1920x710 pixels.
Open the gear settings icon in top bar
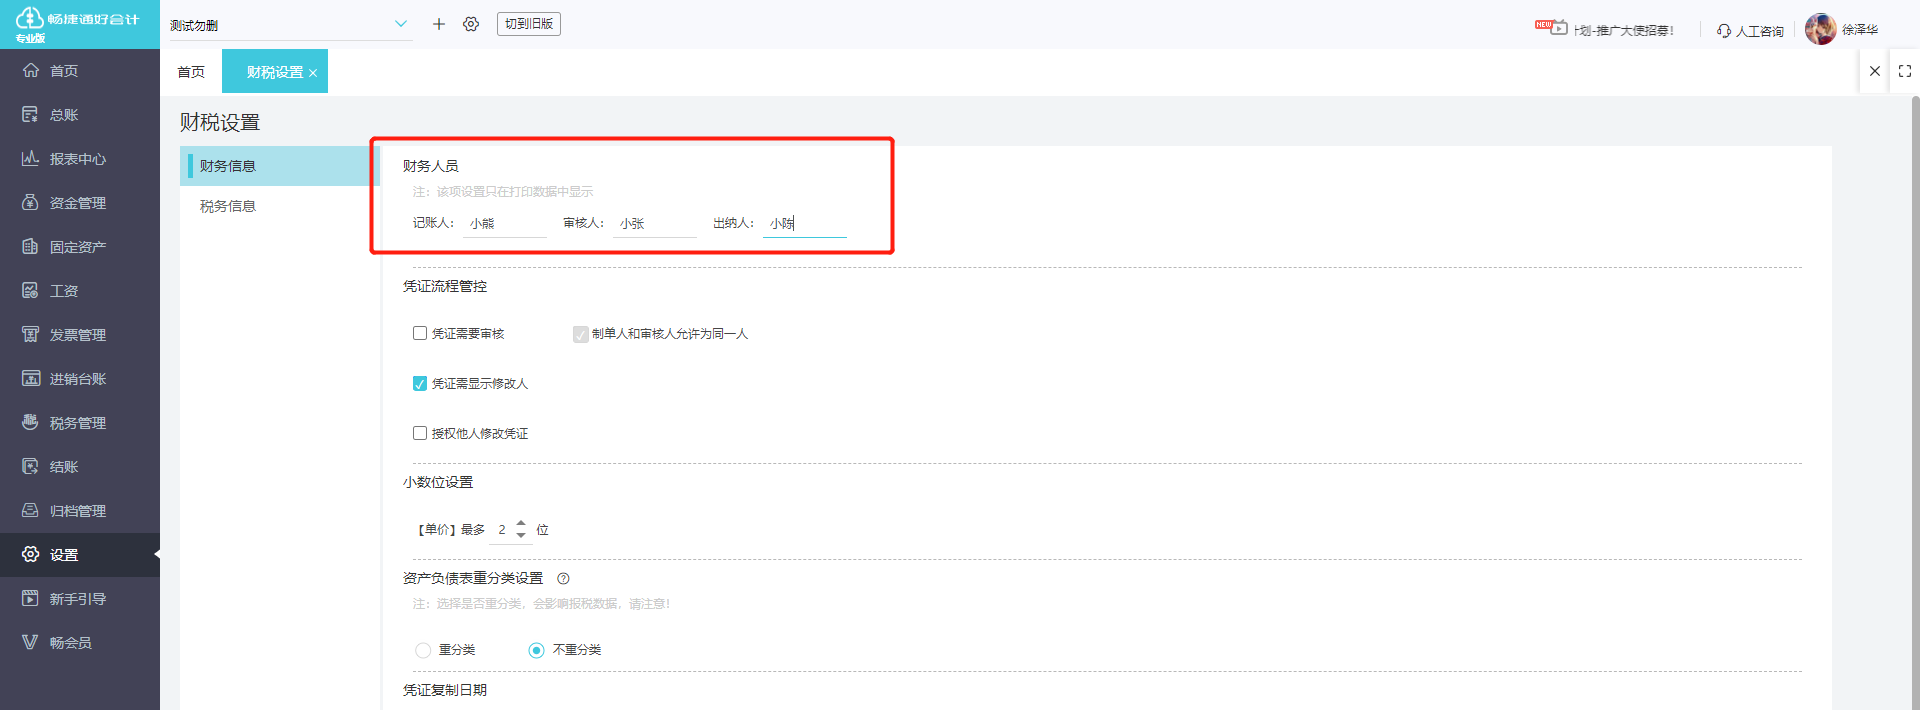471,24
